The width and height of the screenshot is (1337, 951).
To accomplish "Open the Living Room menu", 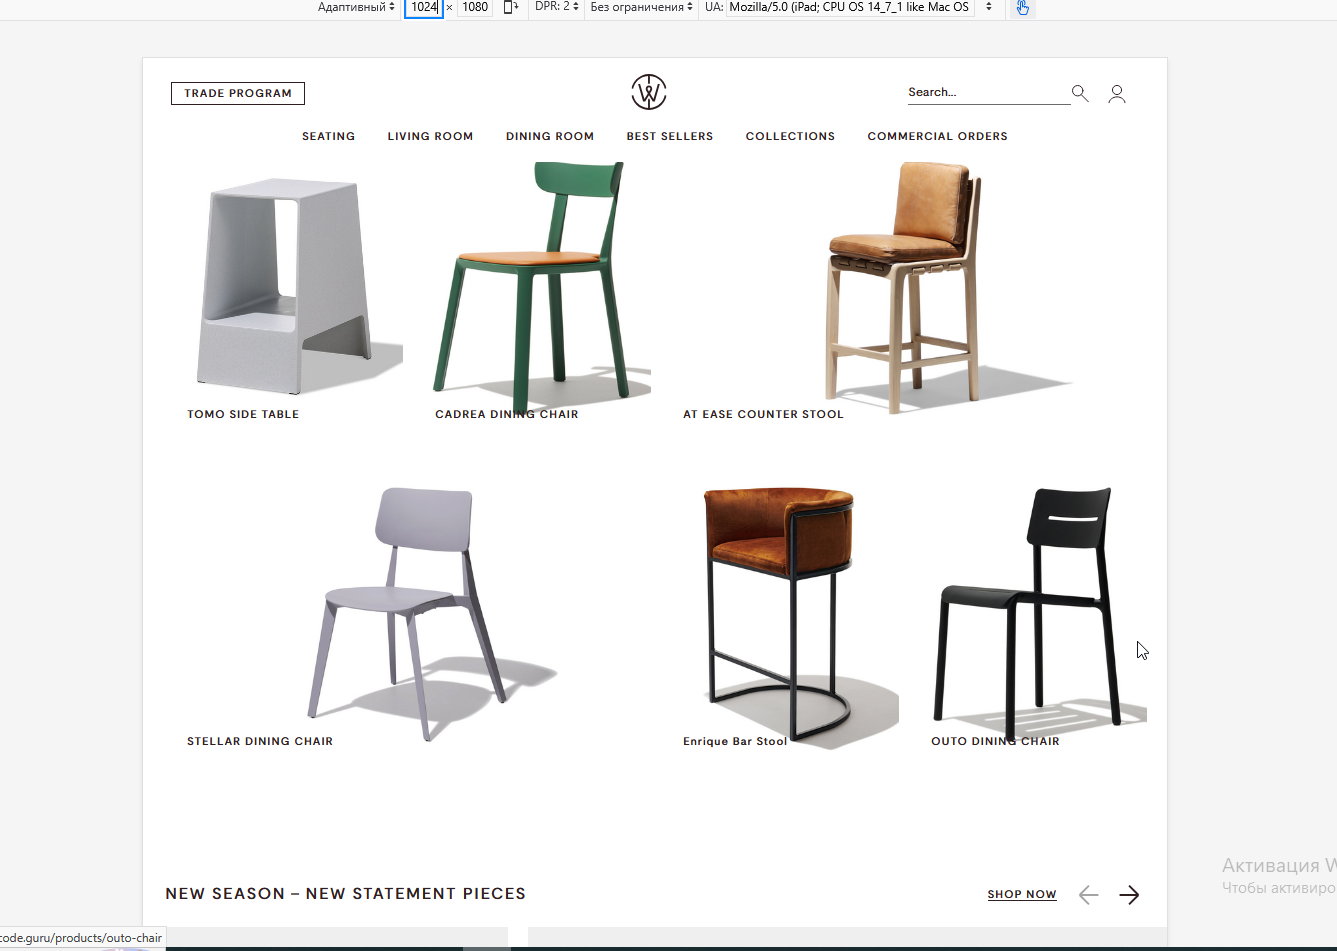I will click(x=431, y=136).
